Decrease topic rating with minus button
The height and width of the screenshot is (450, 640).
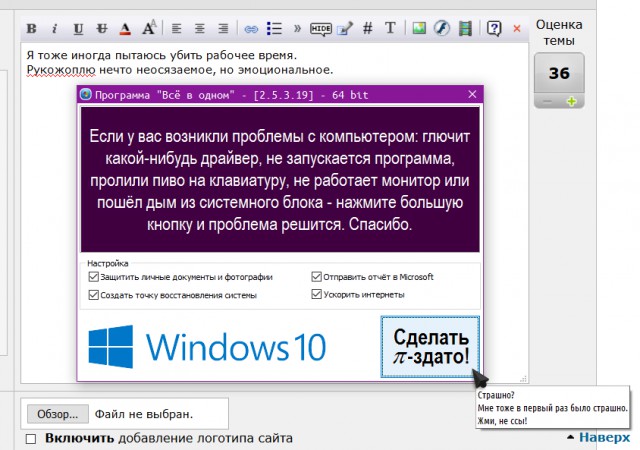[x=547, y=102]
